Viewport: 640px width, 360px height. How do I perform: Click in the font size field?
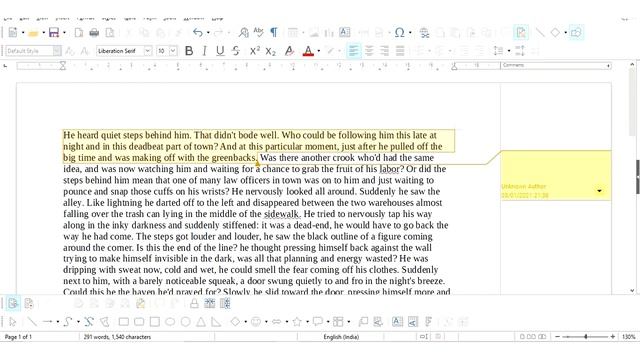162,51
